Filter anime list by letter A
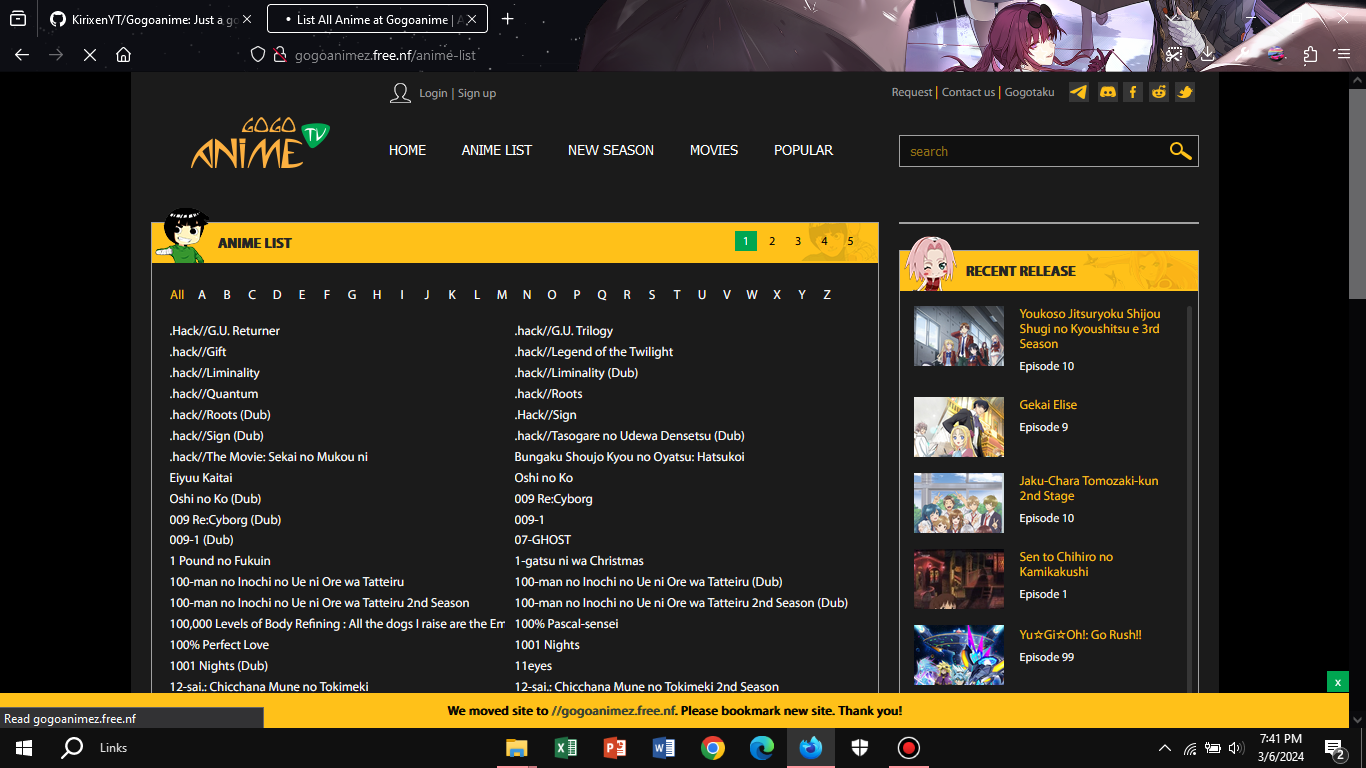The image size is (1366, 768). coord(202,295)
